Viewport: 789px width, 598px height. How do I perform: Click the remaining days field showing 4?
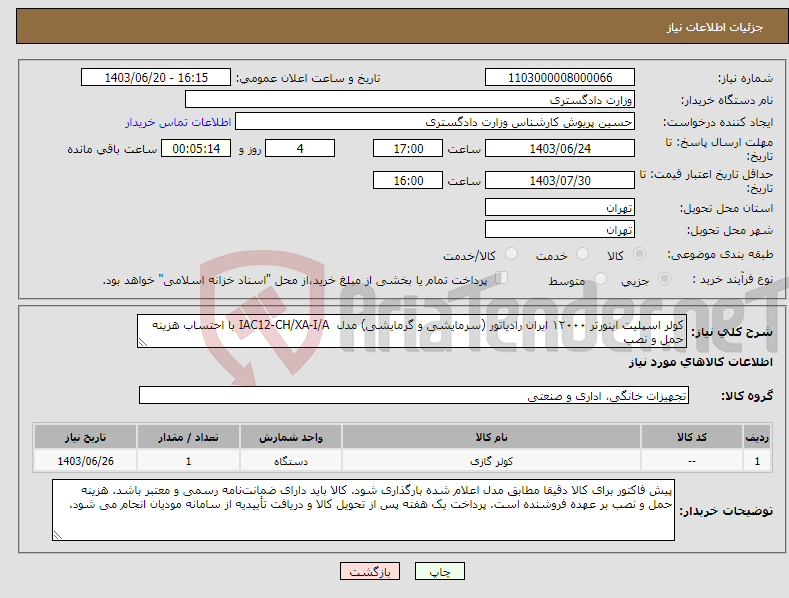[x=300, y=148]
